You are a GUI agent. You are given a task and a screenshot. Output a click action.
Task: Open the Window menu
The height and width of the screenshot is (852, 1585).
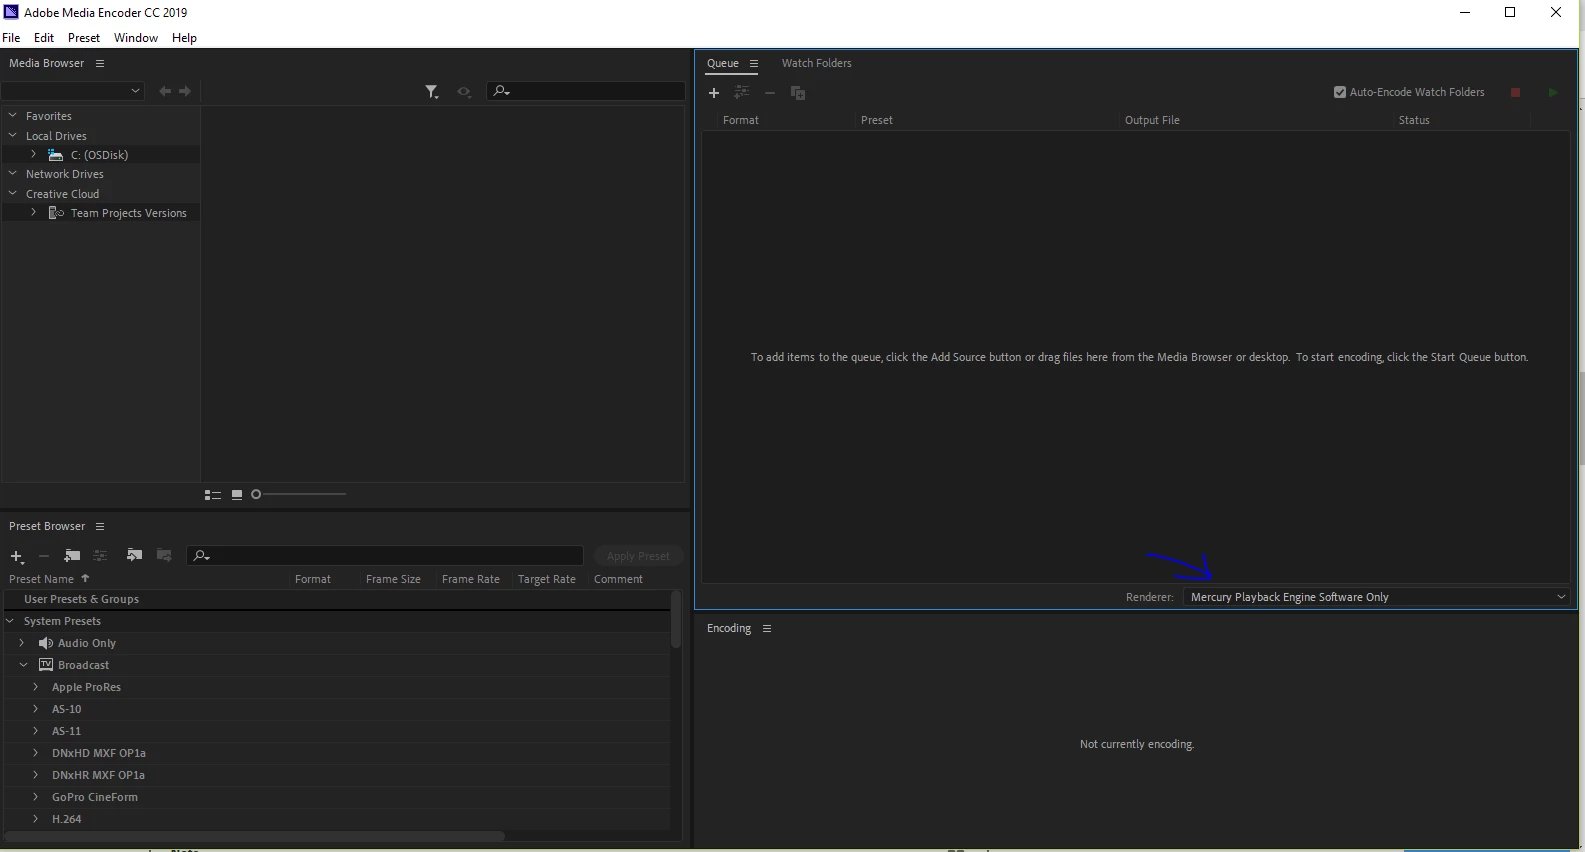pyautogui.click(x=136, y=38)
